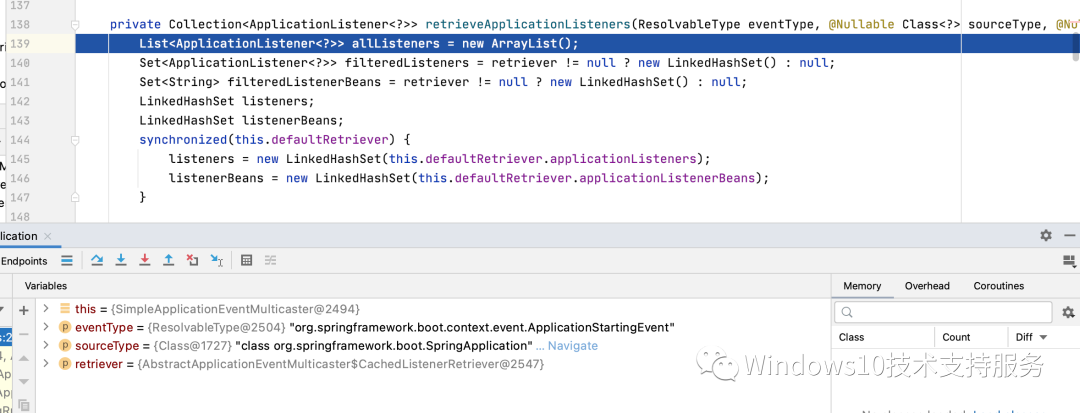Click the move watch up arrow
The height and width of the screenshot is (413, 1080).
click(x=23, y=358)
